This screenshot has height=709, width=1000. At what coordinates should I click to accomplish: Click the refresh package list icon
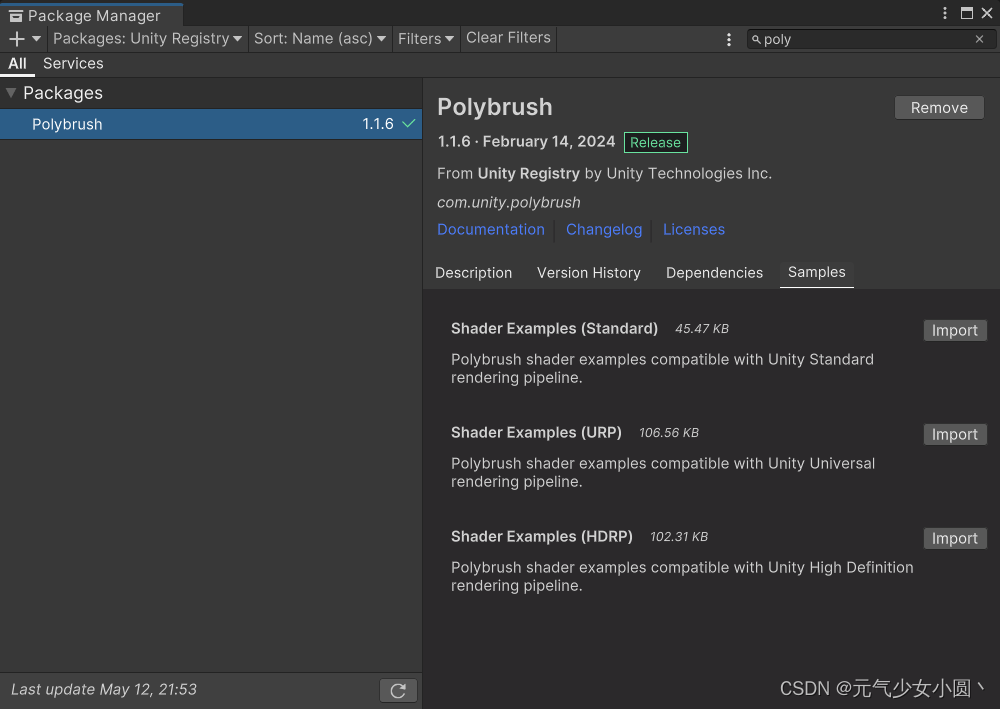pos(398,691)
